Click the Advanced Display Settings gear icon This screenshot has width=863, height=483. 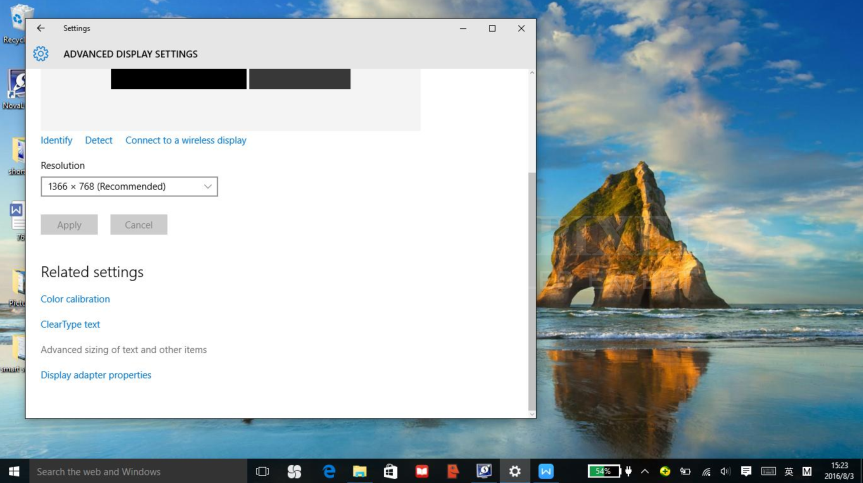tap(41, 54)
